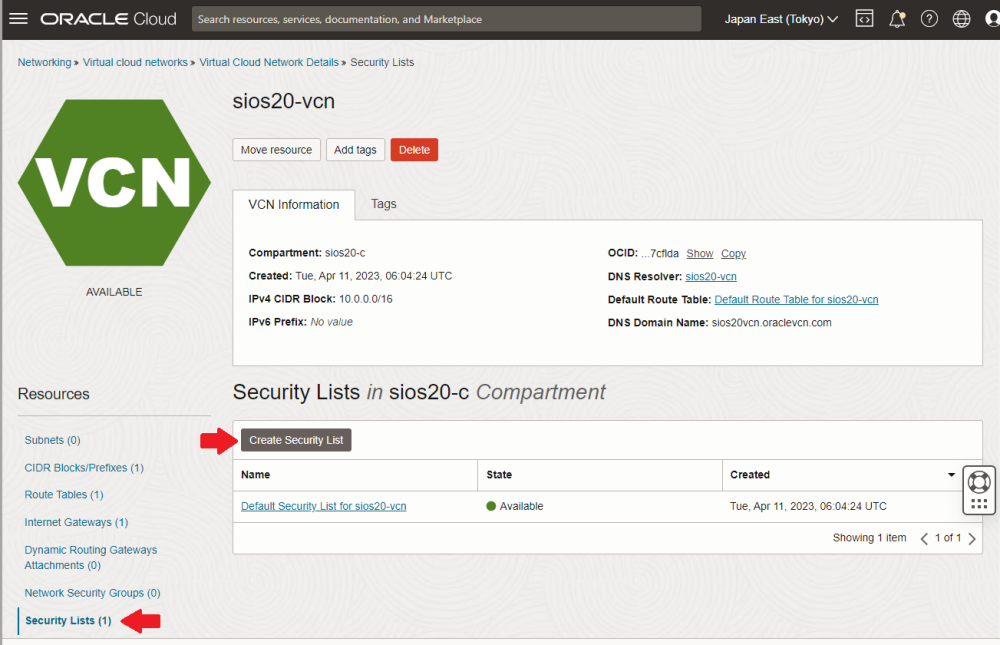The image size is (1000, 645).
Task: Click the DNS Domain Name value
Action: click(772, 322)
